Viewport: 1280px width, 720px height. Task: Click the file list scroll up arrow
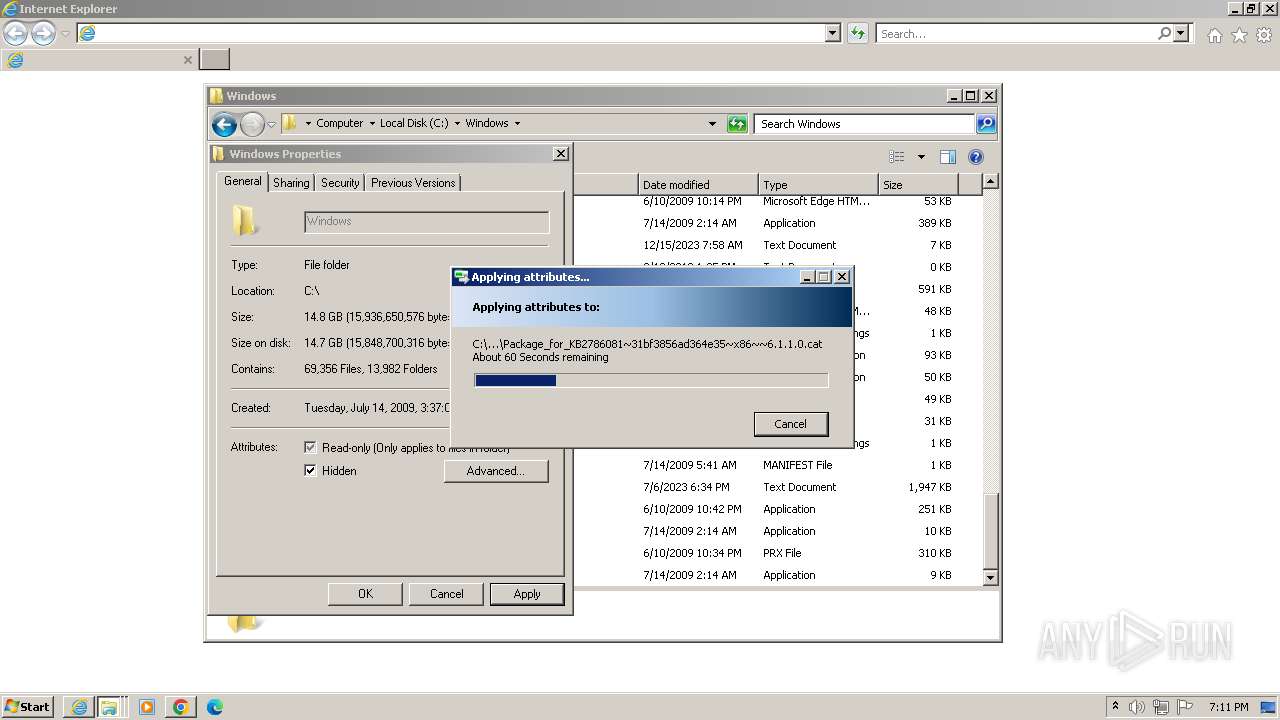point(990,182)
